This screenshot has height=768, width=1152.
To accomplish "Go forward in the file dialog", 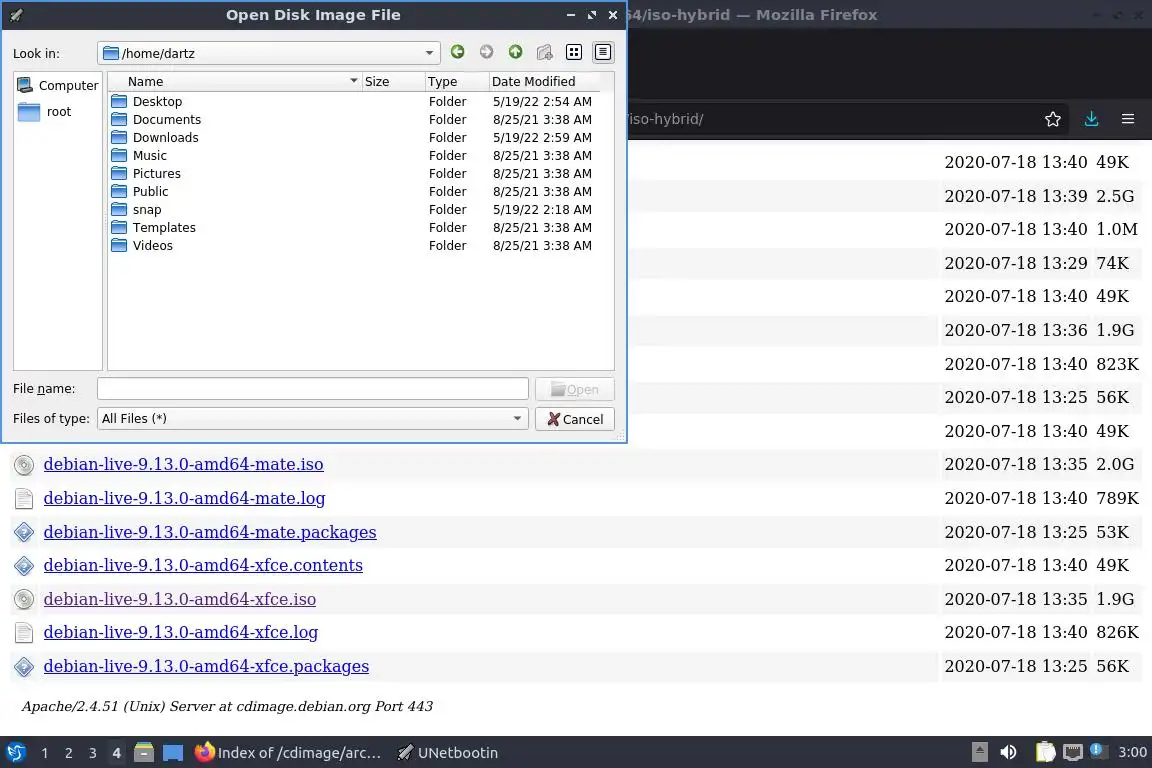I will 486,51.
